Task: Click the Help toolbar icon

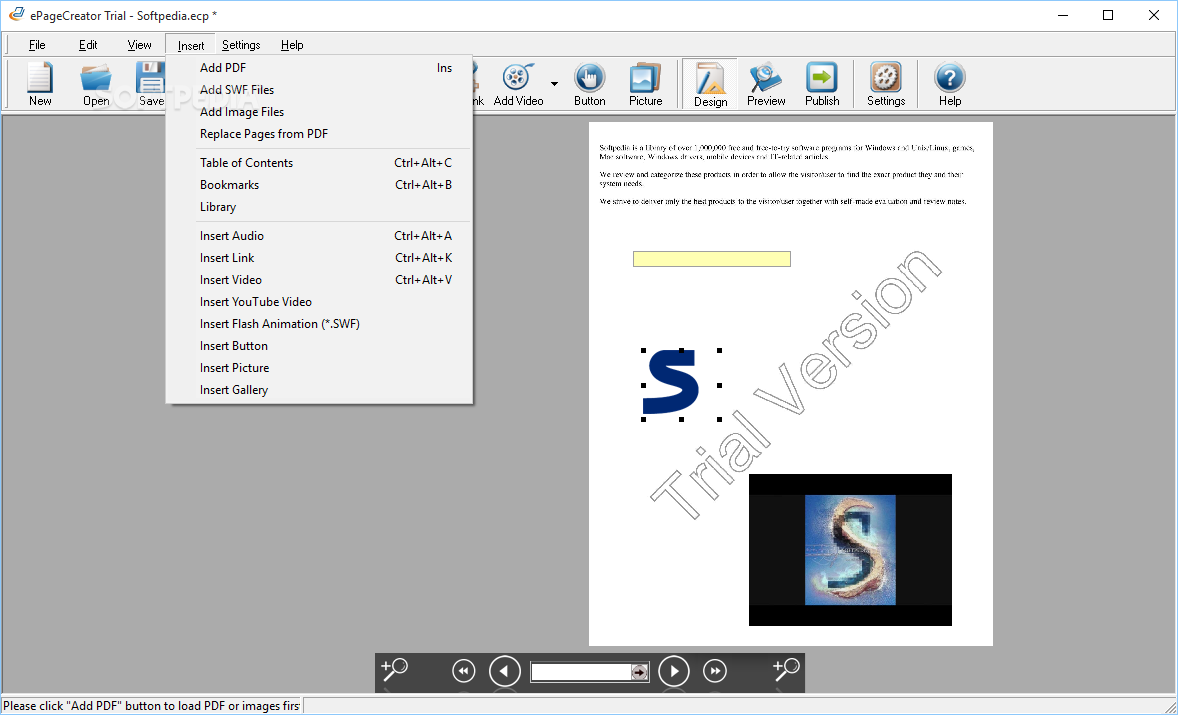Action: (x=950, y=84)
